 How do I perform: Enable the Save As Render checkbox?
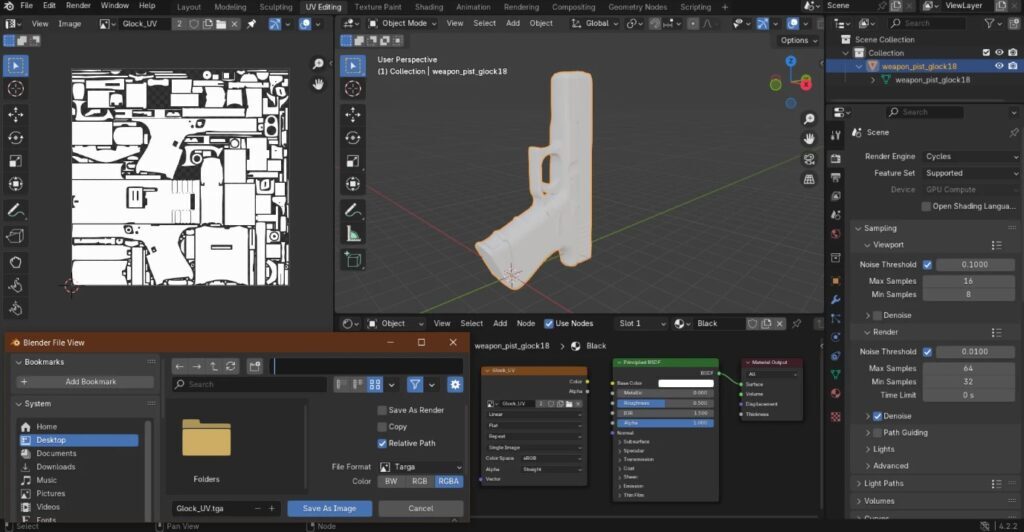pyautogui.click(x=382, y=410)
